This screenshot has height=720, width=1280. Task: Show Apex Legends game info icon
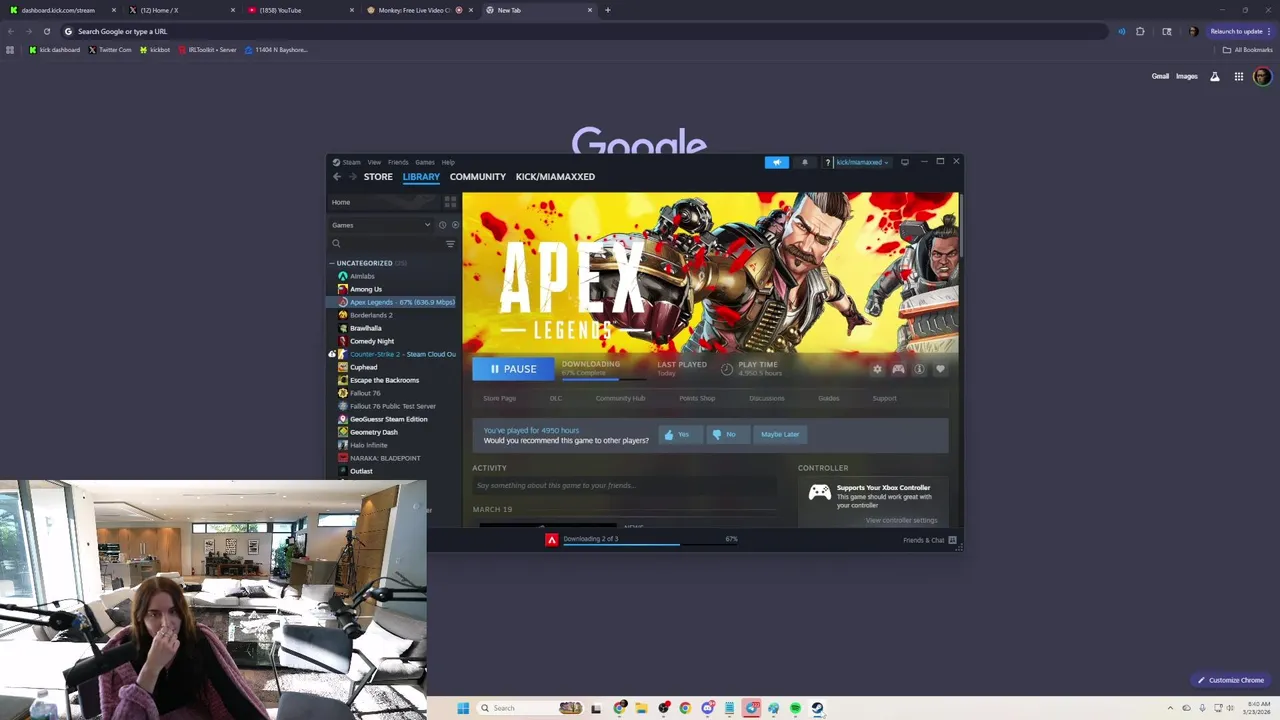tap(919, 369)
